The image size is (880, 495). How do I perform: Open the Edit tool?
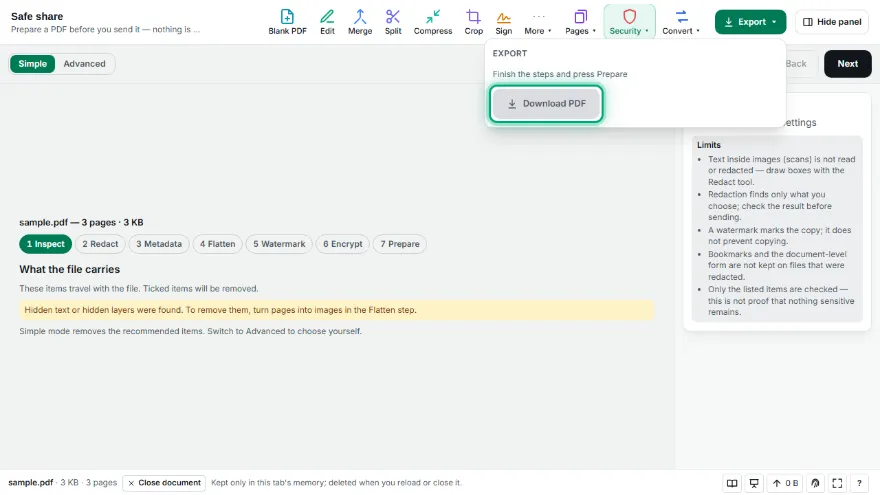tap(327, 22)
